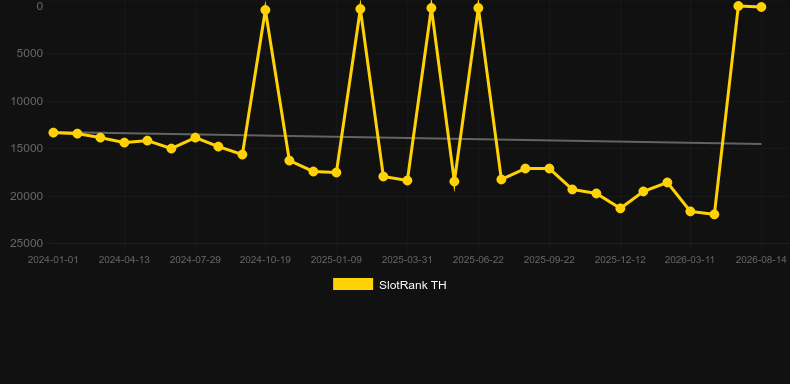Click the x-axis label 2024-04-13

tap(124, 260)
